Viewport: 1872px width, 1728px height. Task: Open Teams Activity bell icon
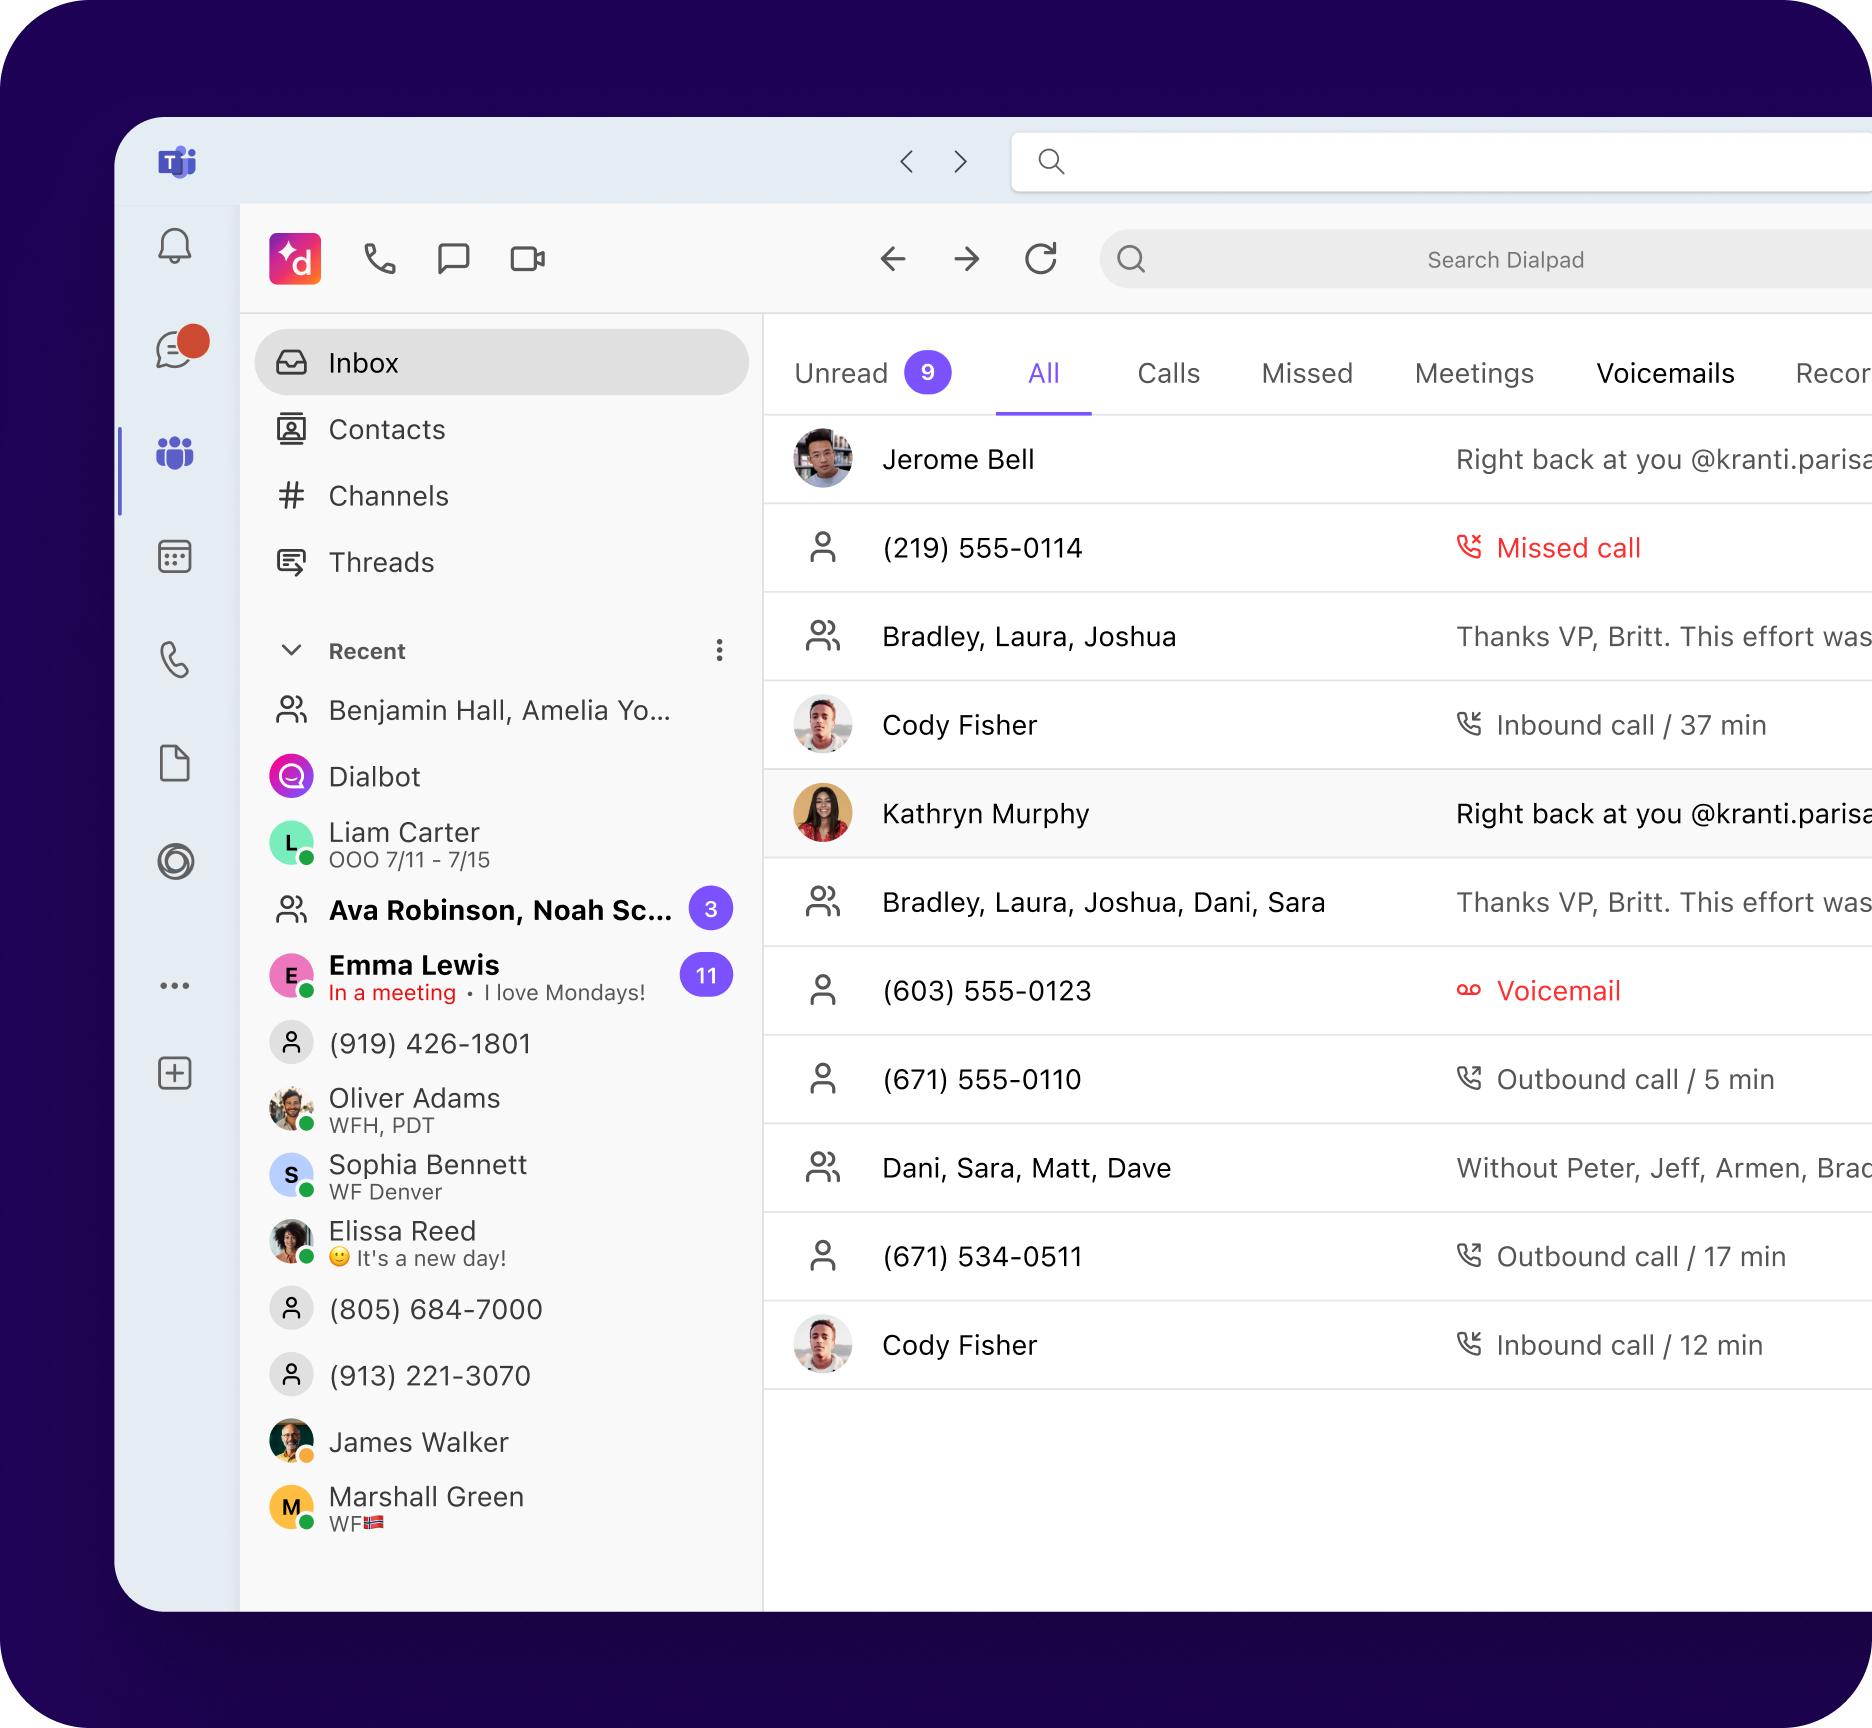click(x=175, y=245)
